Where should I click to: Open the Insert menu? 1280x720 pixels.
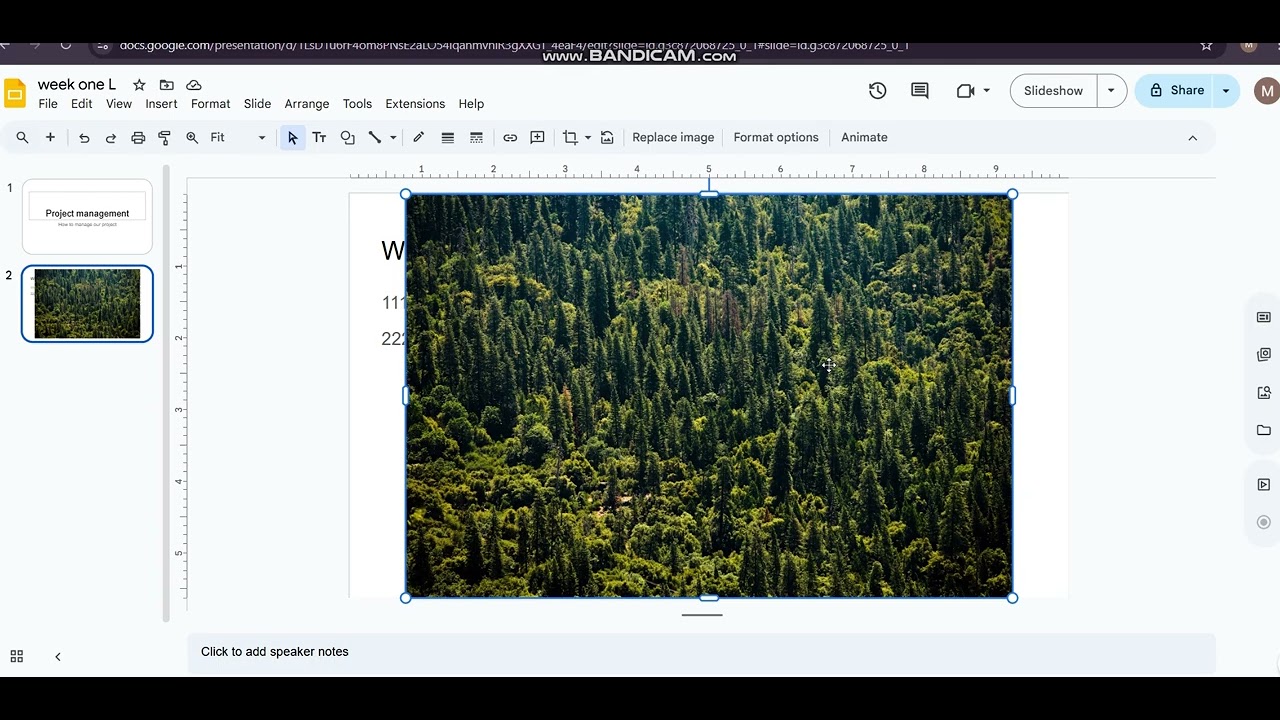coord(161,104)
